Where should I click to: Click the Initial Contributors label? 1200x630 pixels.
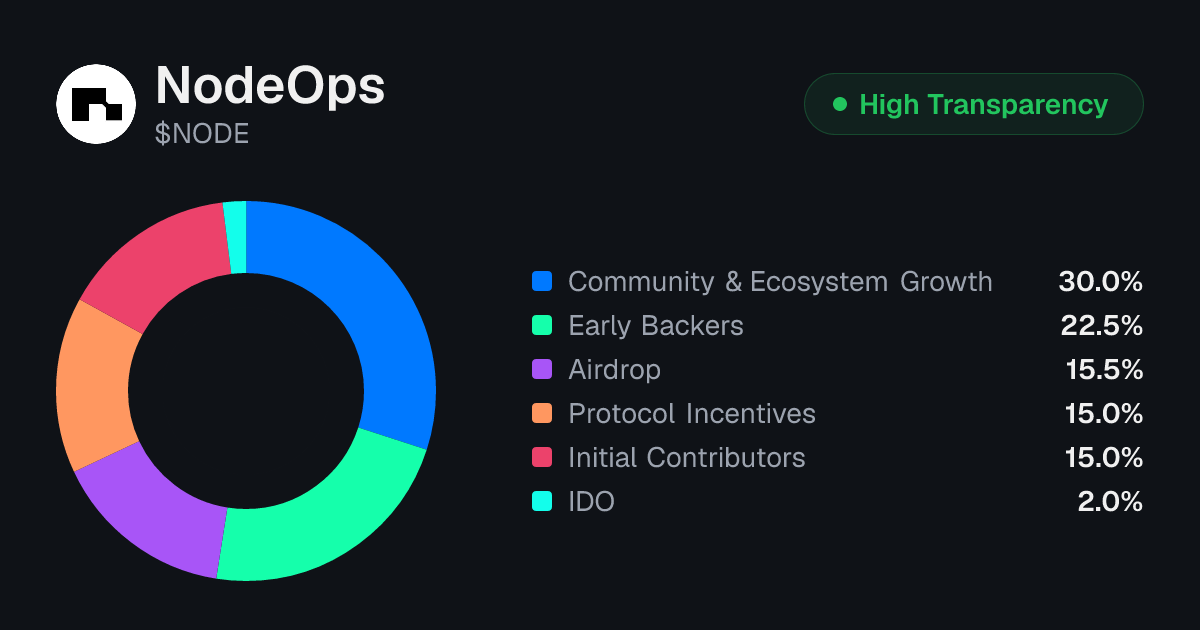point(687,458)
